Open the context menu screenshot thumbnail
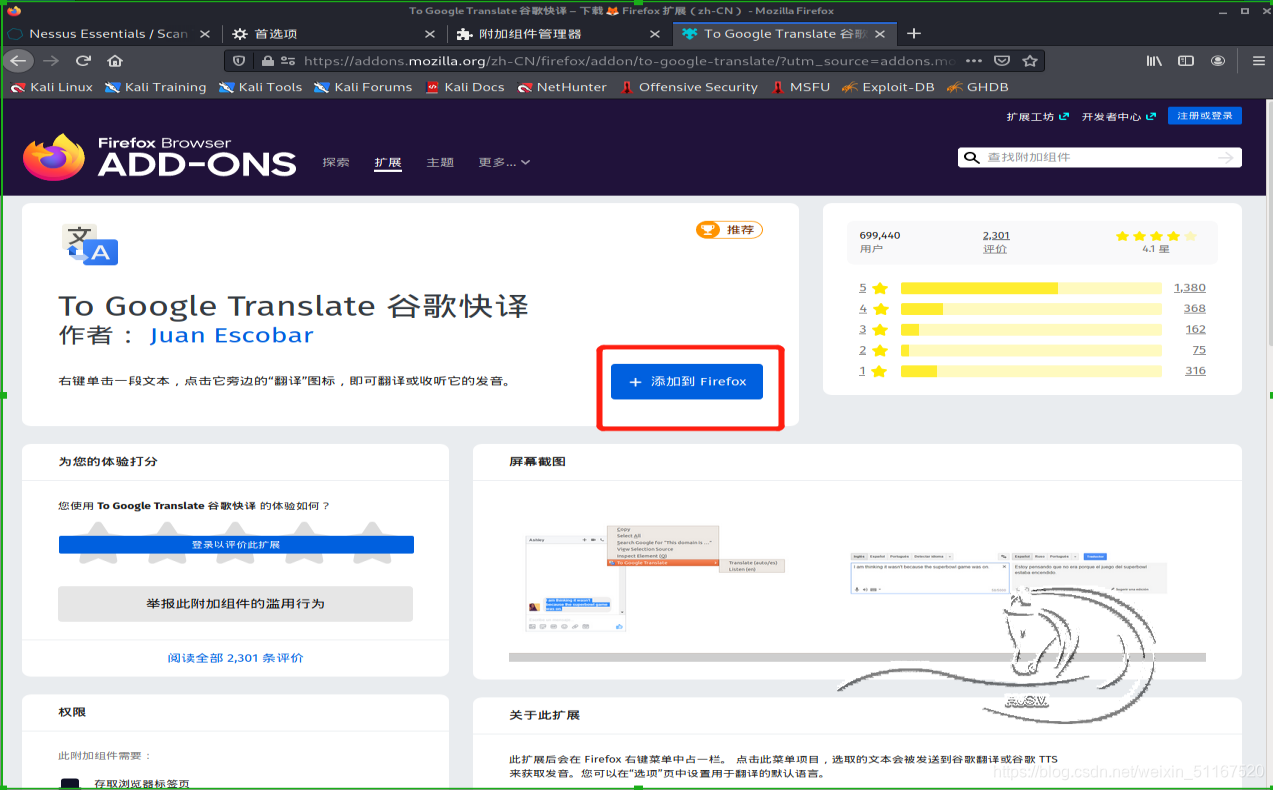This screenshot has width=1274, height=790. pos(656,578)
